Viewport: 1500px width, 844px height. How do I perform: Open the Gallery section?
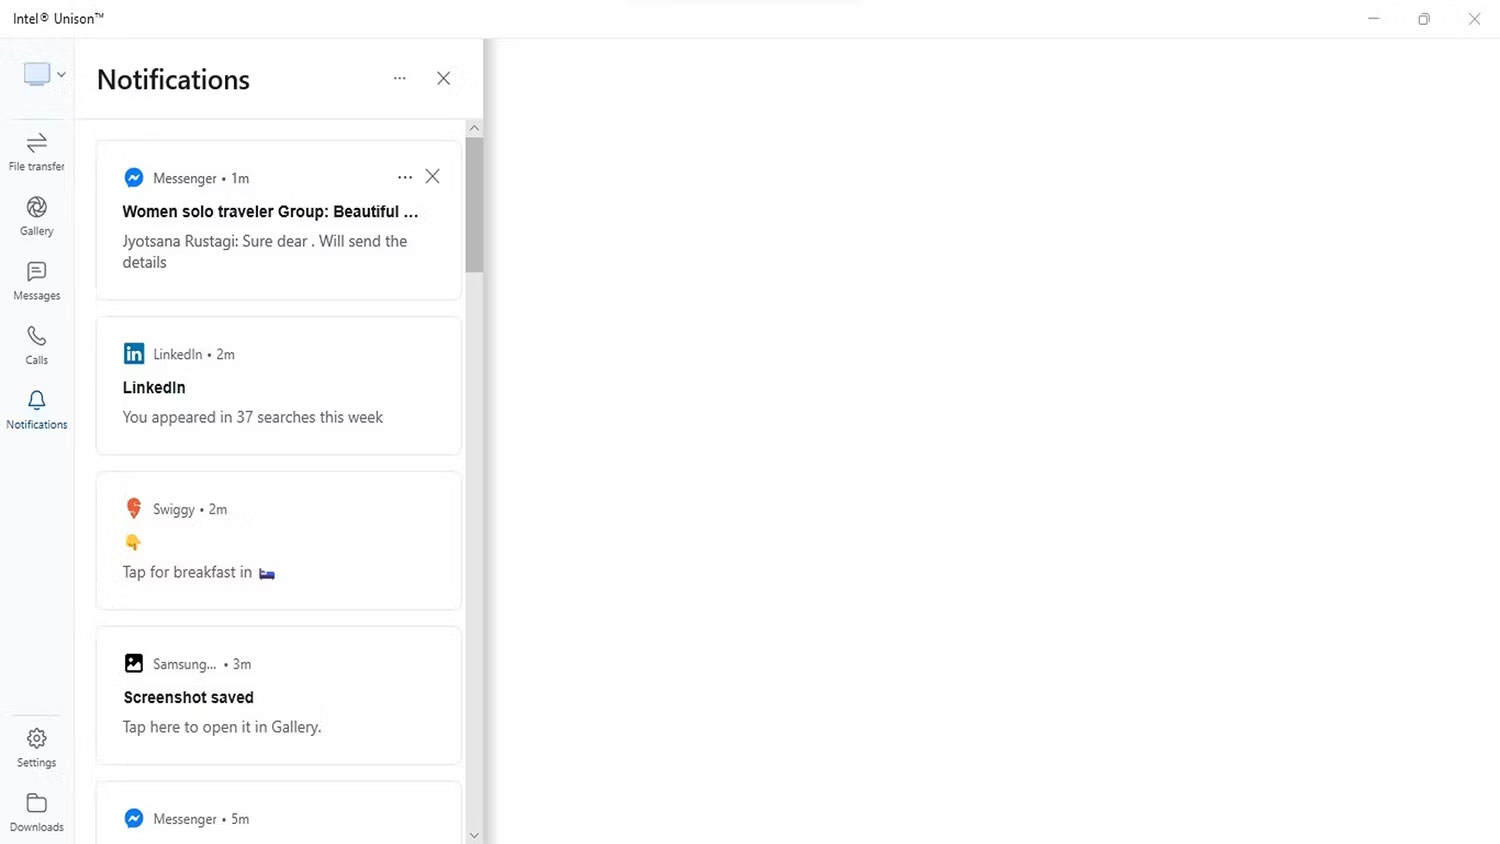tap(37, 217)
